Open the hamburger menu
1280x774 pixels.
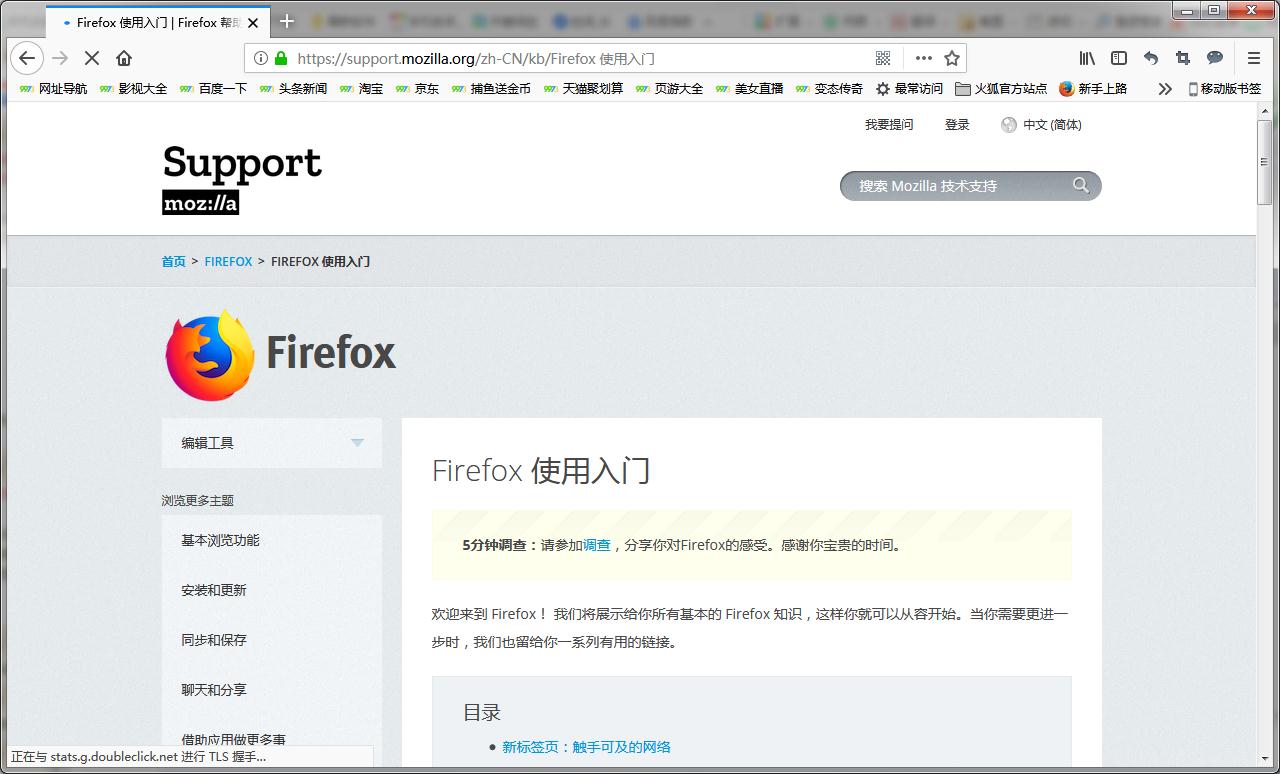point(1253,58)
